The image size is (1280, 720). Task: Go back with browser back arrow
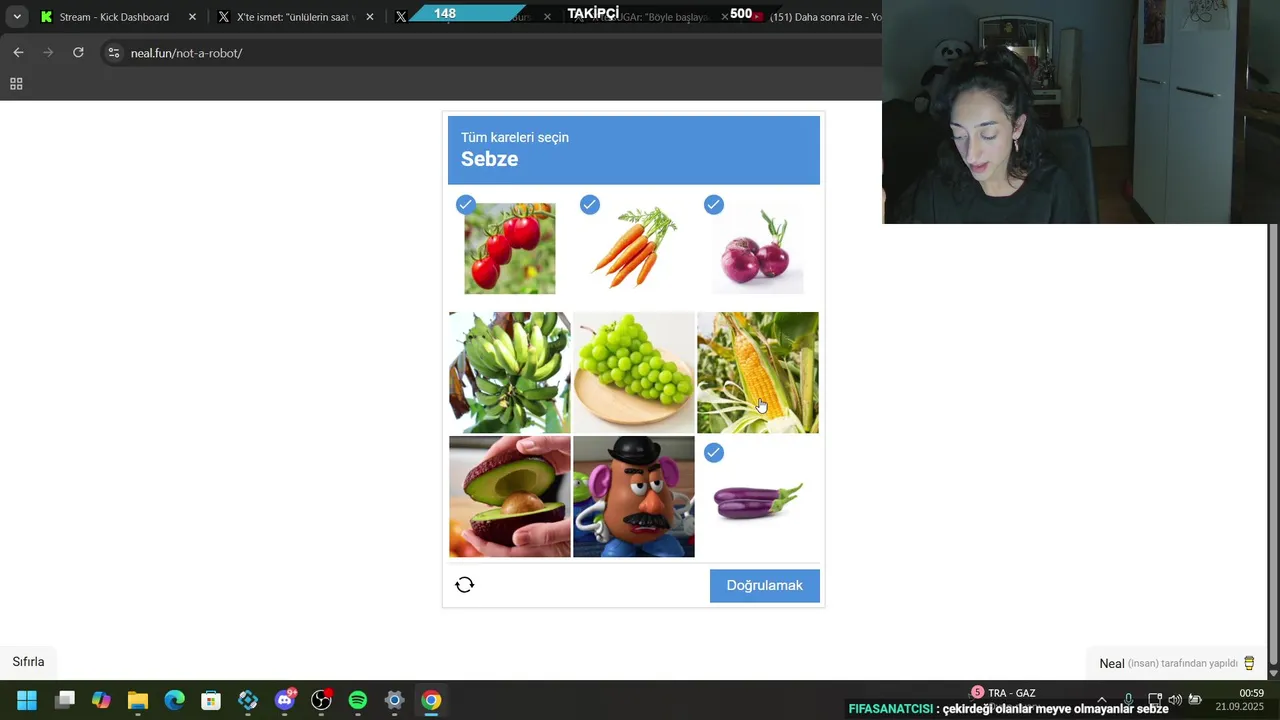click(x=18, y=52)
